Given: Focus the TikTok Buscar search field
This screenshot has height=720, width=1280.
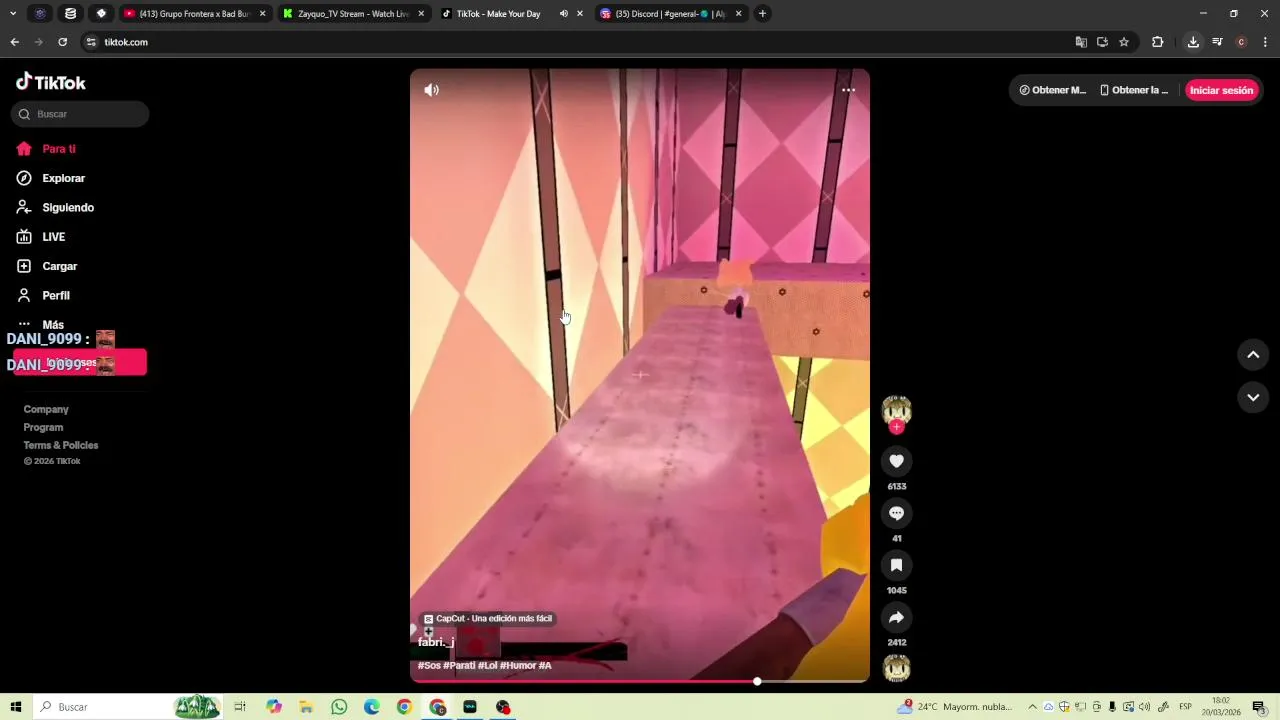Looking at the screenshot, I should coord(80,114).
